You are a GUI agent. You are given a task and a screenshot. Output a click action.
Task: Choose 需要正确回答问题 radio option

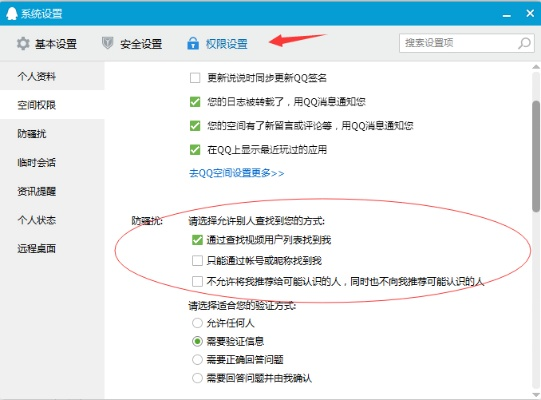197,360
